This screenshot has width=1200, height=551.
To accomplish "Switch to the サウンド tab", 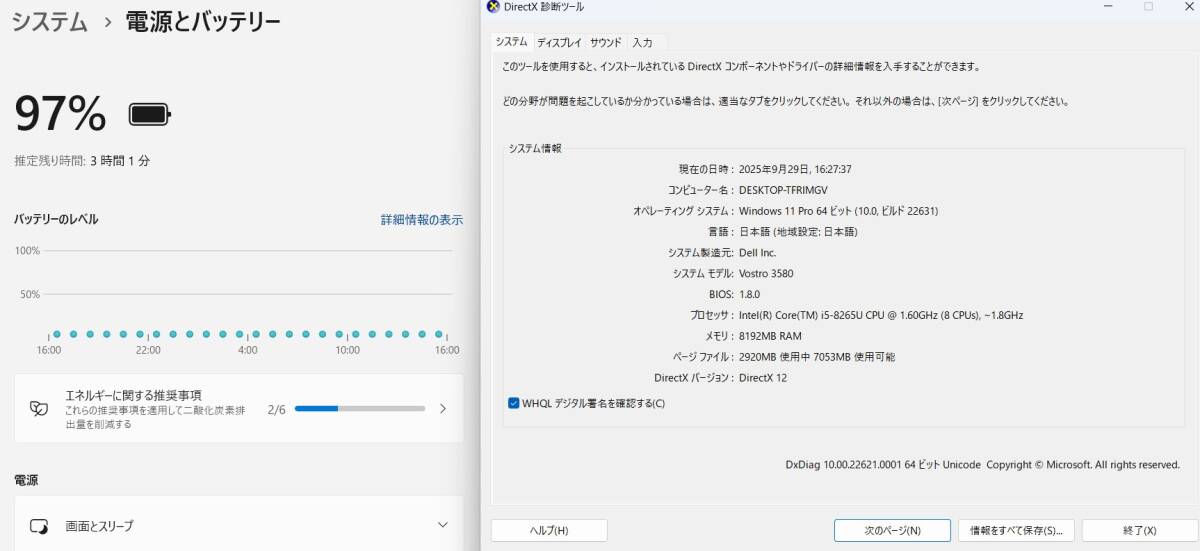I will pyautogui.click(x=606, y=43).
